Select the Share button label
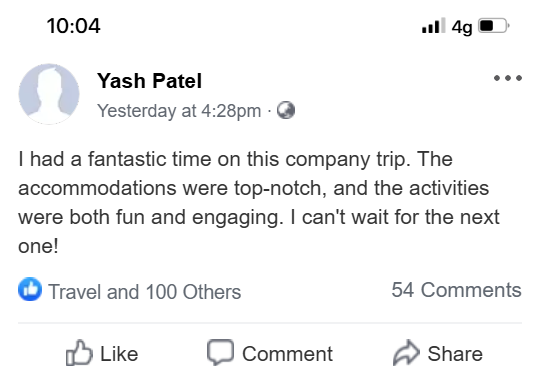 (455, 354)
